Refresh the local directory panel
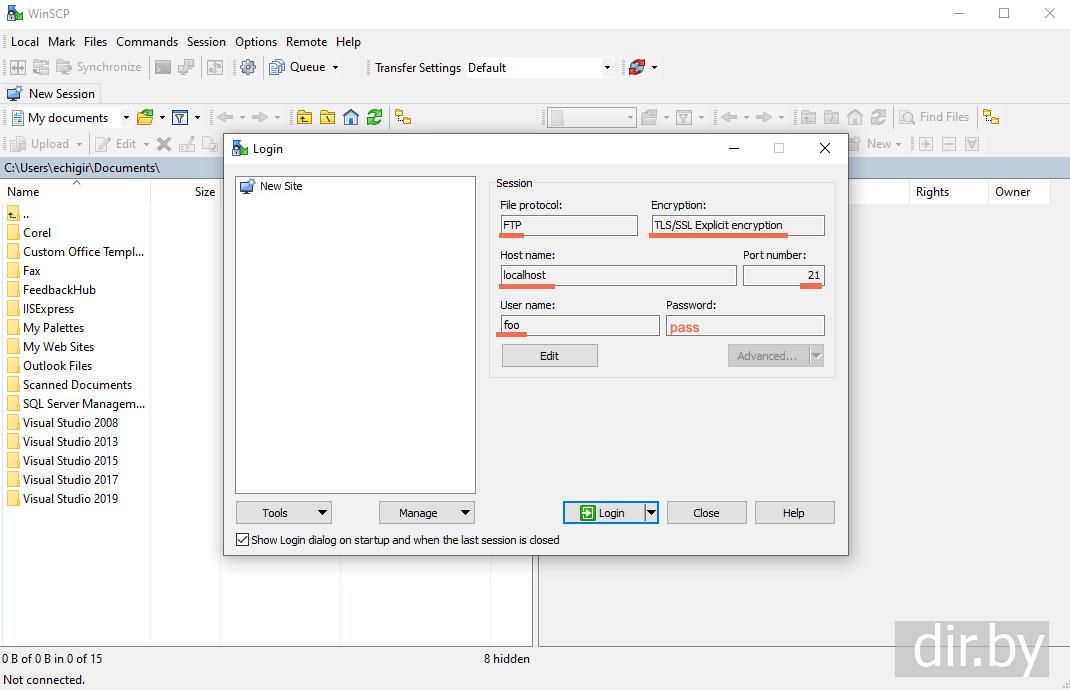 click(x=374, y=117)
